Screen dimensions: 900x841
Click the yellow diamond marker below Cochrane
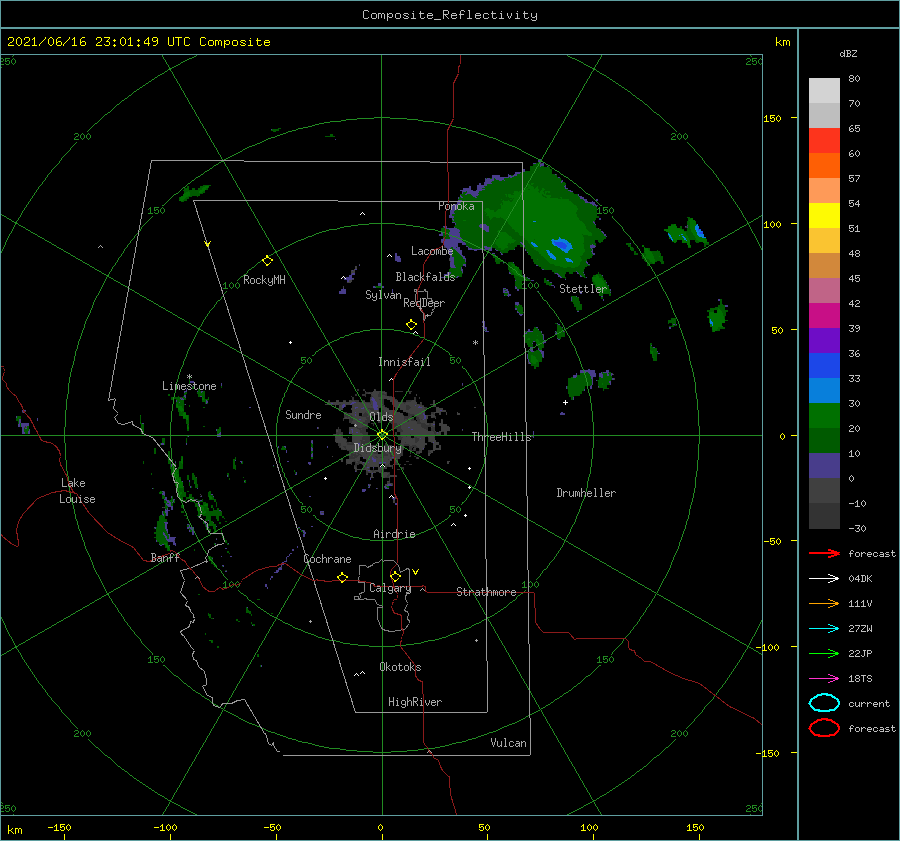click(x=343, y=577)
